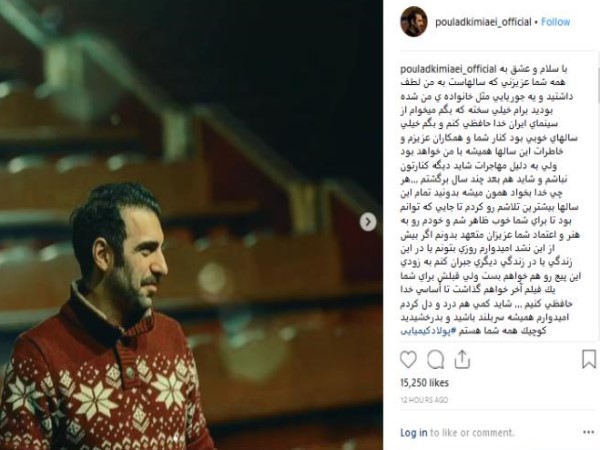Open comments with the speech bubble icon
This screenshot has height=450, width=600.
pos(435,360)
